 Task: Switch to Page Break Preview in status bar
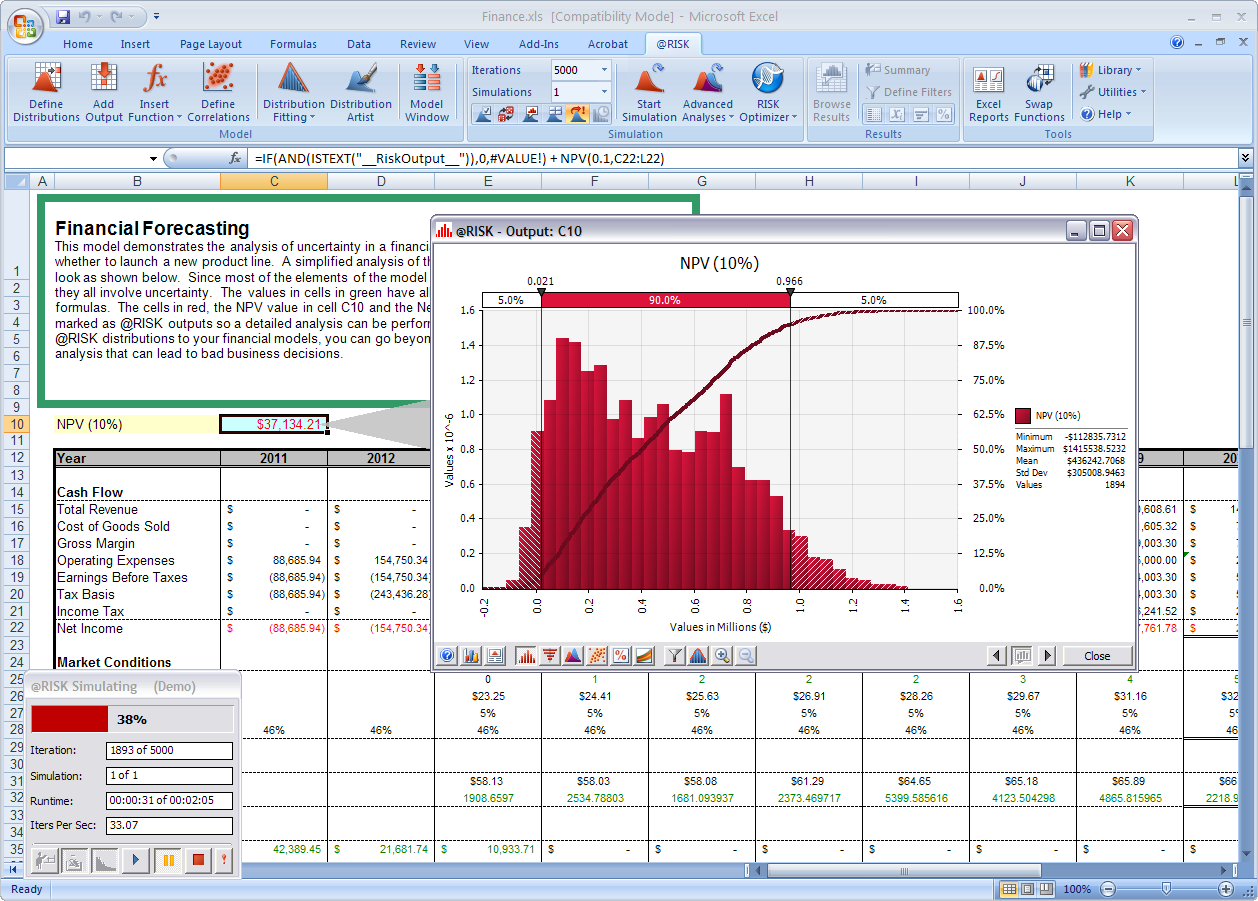click(x=1047, y=889)
